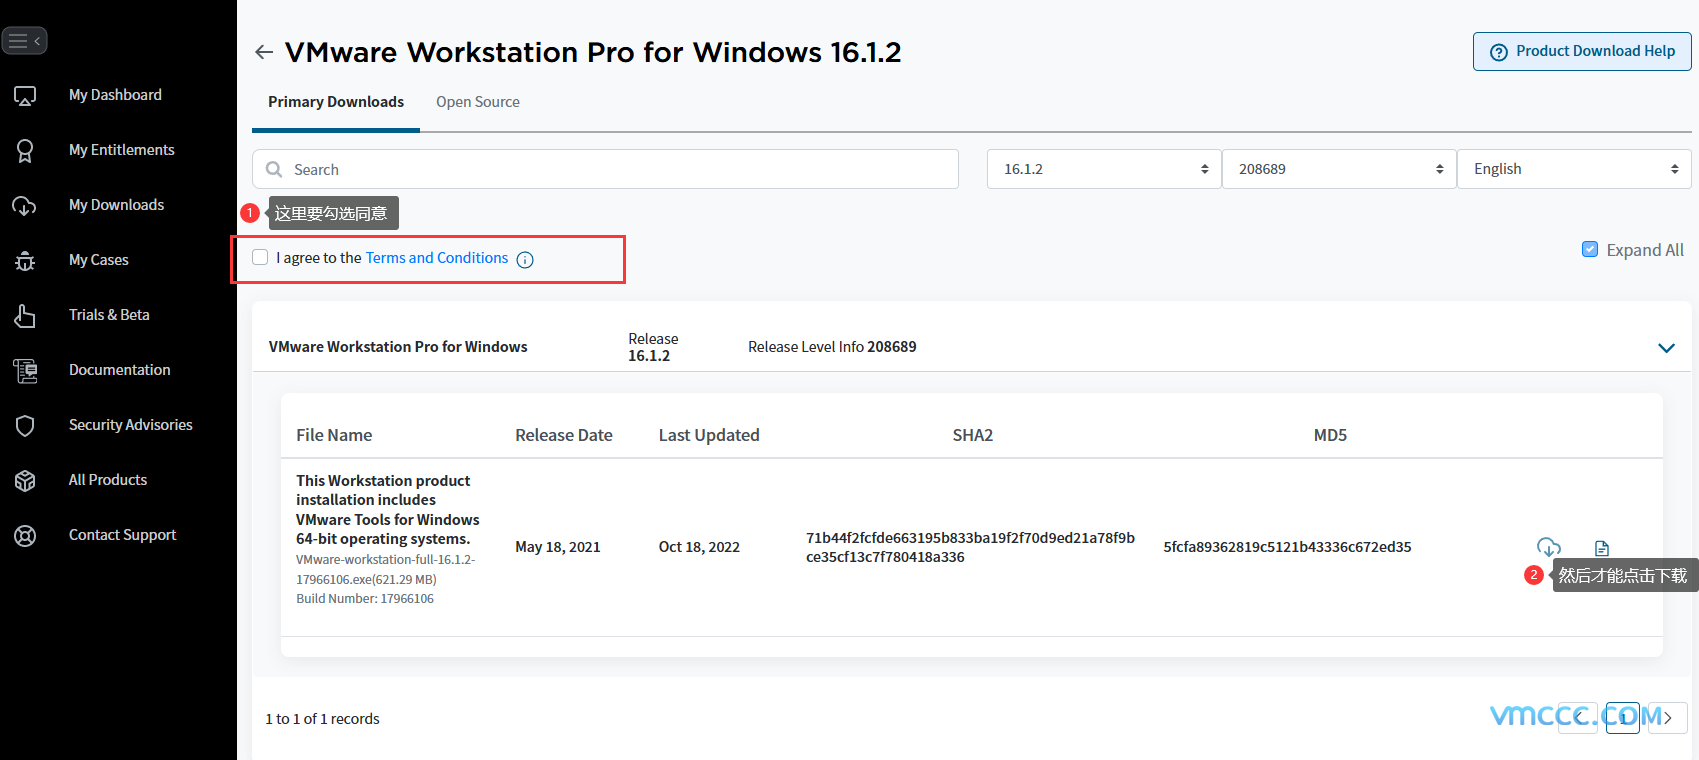Uncheck the Expand All checkbox
The height and width of the screenshot is (760, 1699).
(x=1590, y=249)
